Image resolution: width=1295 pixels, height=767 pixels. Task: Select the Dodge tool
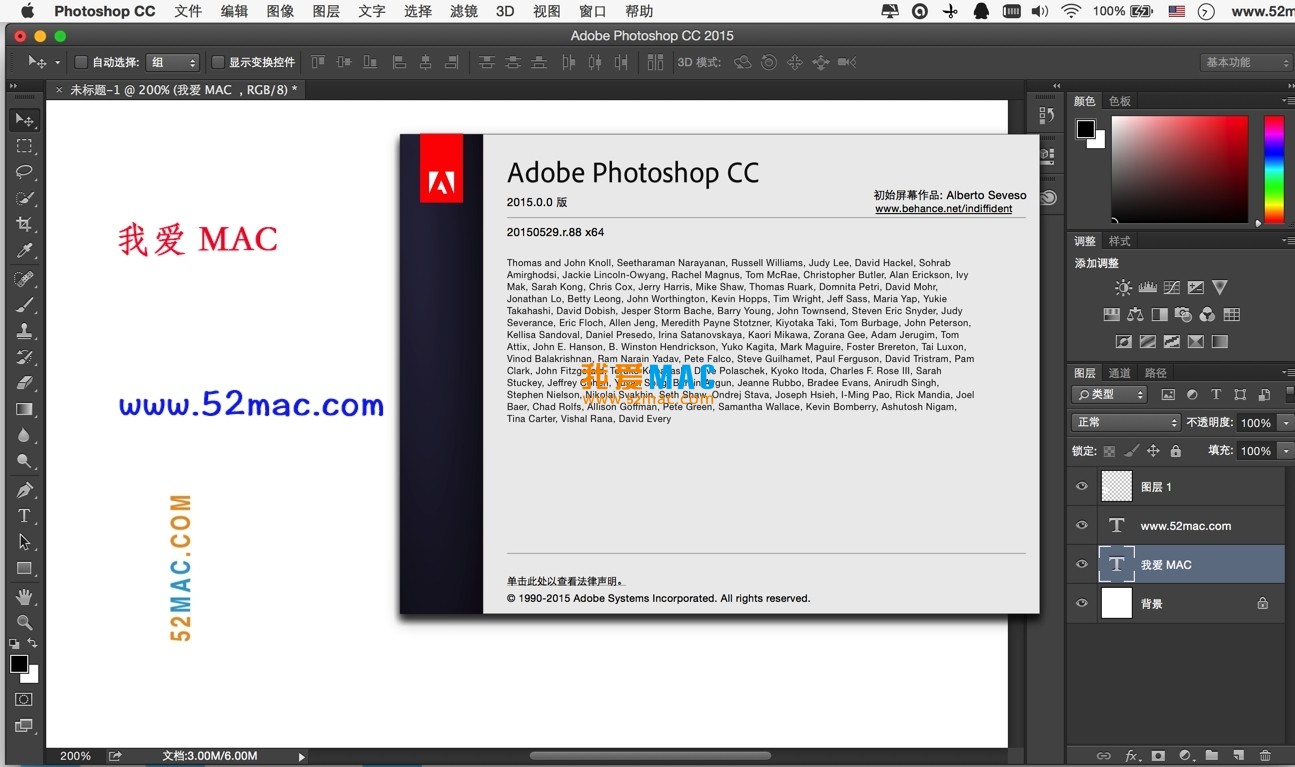click(x=24, y=461)
